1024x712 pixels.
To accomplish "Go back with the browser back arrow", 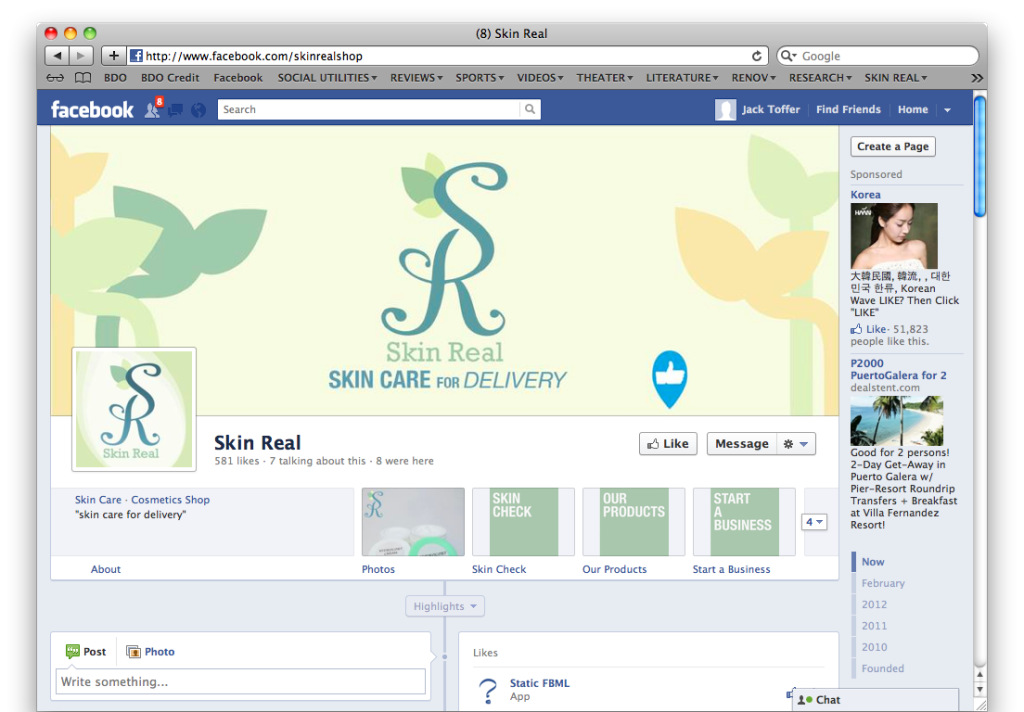I will point(57,56).
